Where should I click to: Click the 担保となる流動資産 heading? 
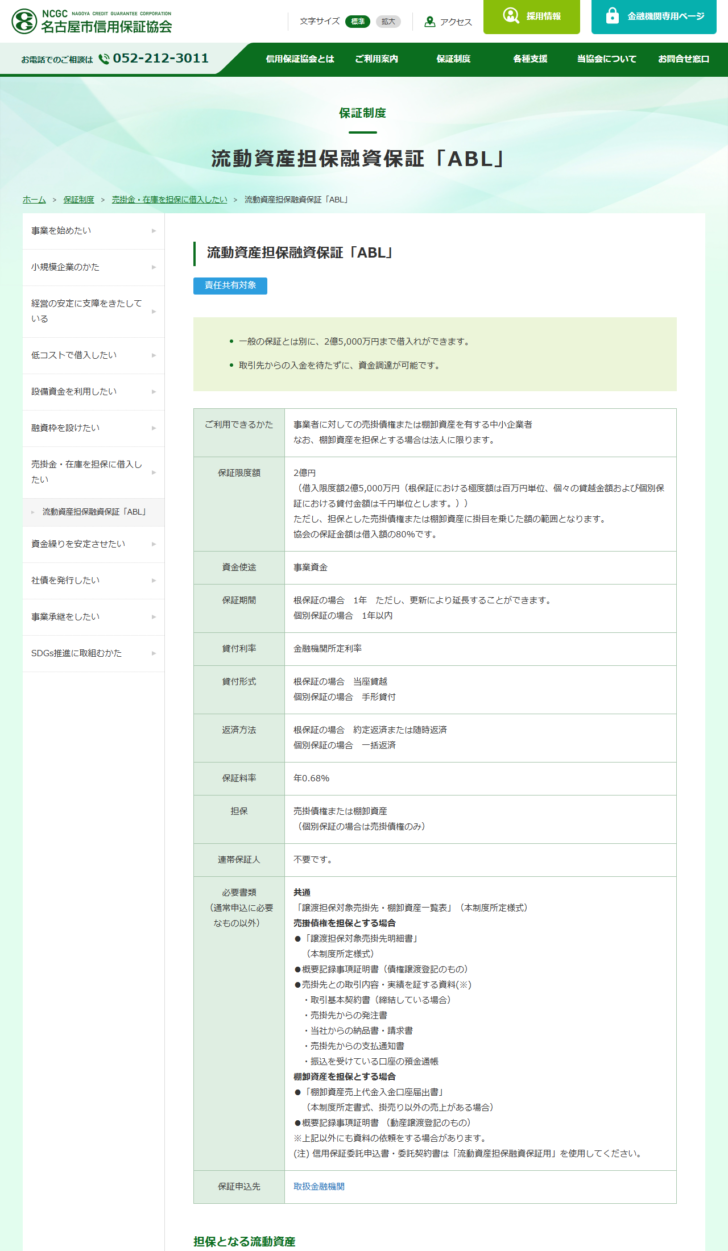pos(244,1241)
